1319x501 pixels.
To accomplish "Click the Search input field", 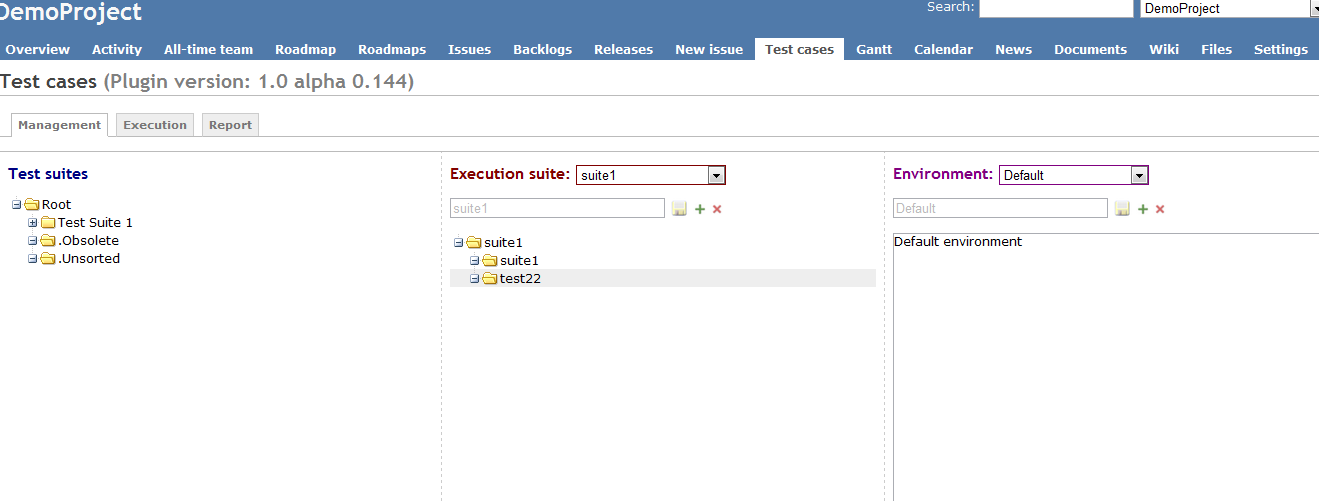I will tap(1056, 8).
